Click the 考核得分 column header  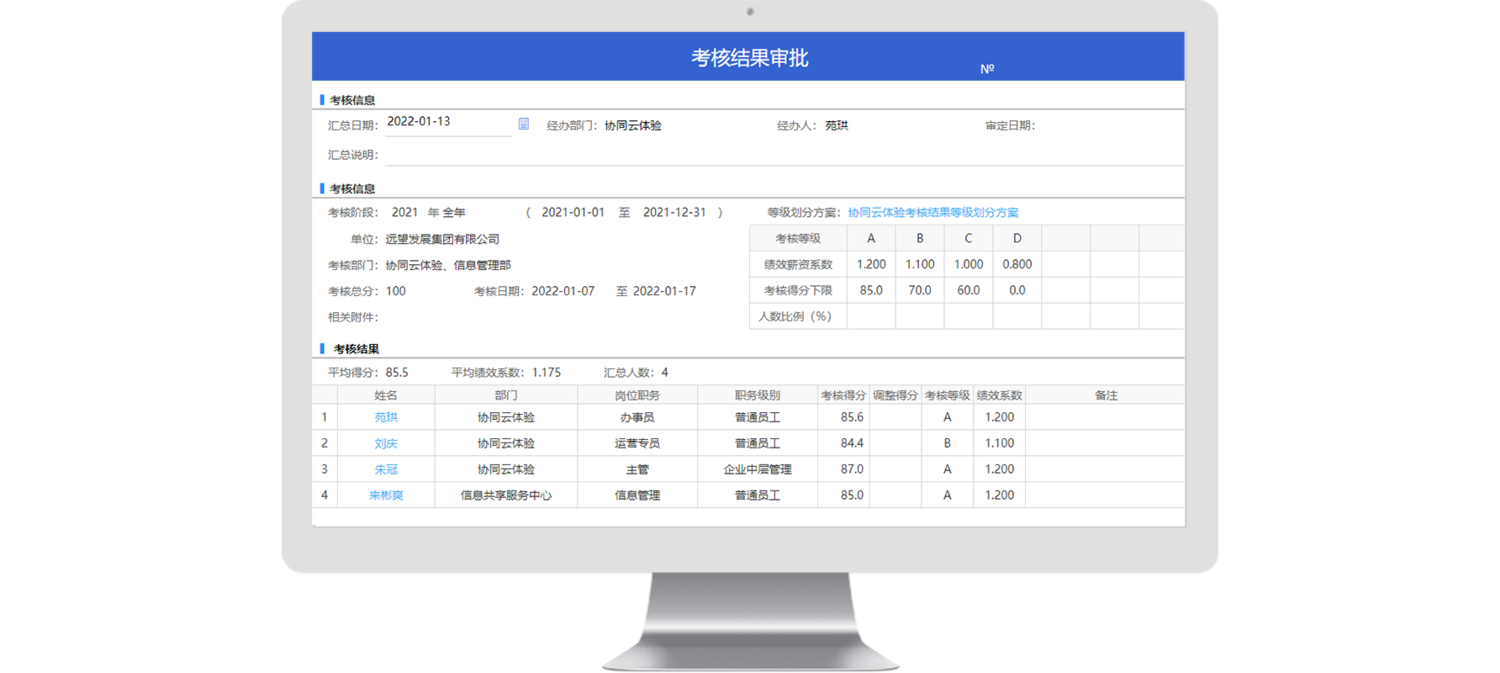pyautogui.click(x=843, y=396)
